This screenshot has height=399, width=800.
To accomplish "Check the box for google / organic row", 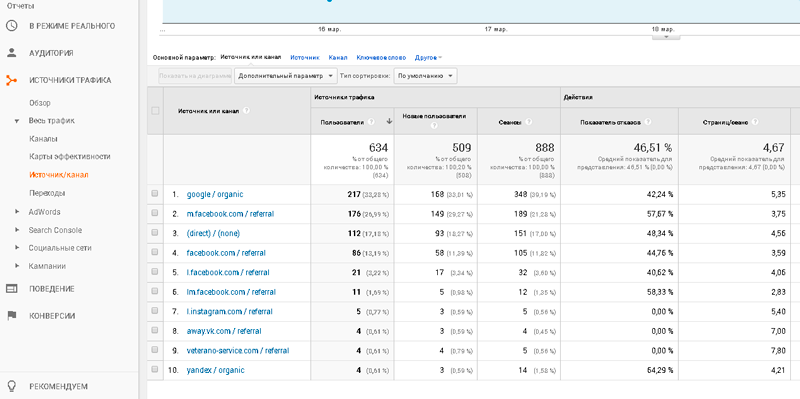I will click(x=155, y=194).
